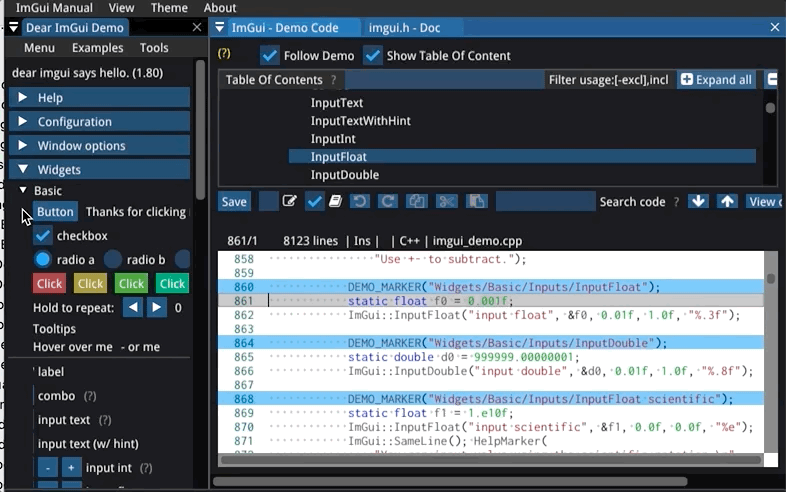Viewport: 786px width, 492px height.
Task: Click the cut scissors icon
Action: (447, 202)
